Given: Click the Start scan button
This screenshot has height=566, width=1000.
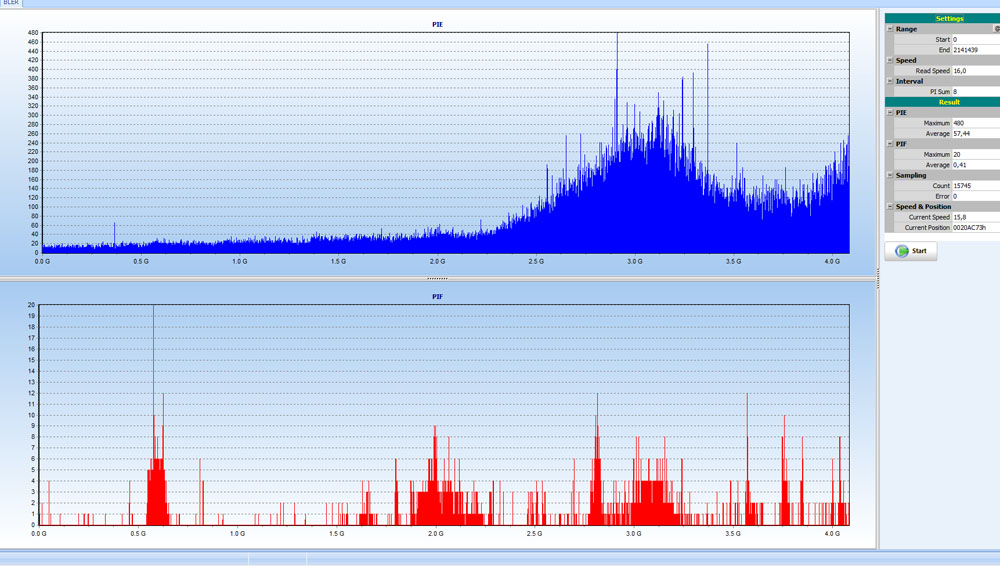Looking at the screenshot, I should point(911,251).
